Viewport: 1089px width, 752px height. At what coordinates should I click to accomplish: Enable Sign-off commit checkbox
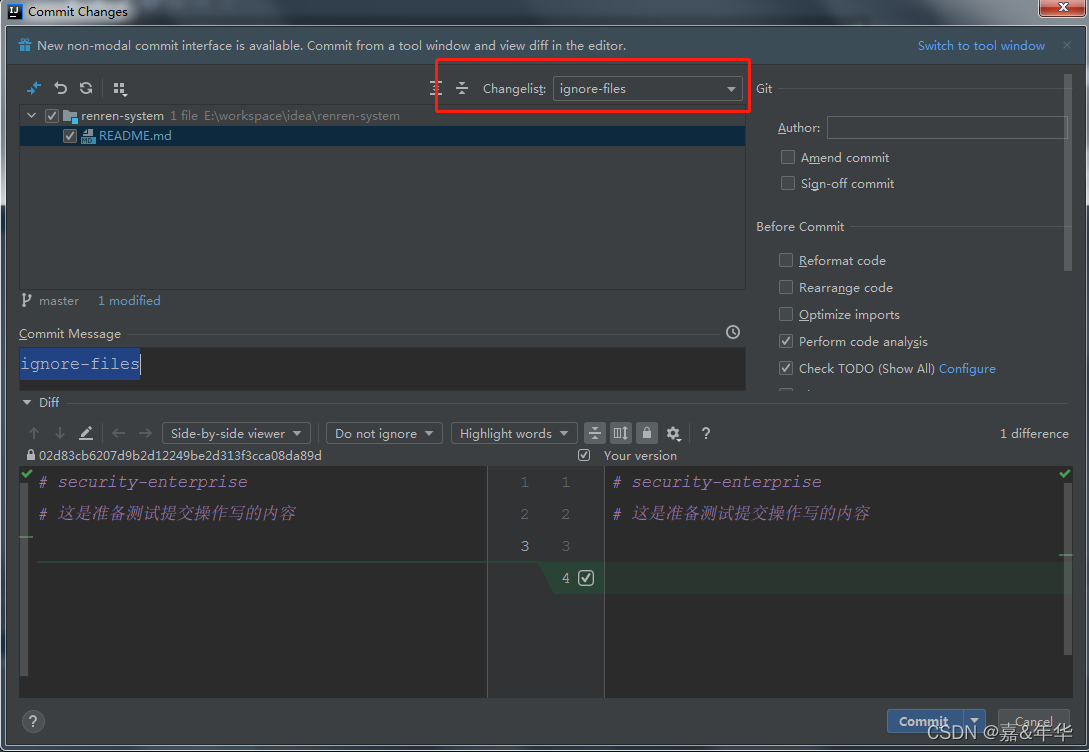(788, 183)
